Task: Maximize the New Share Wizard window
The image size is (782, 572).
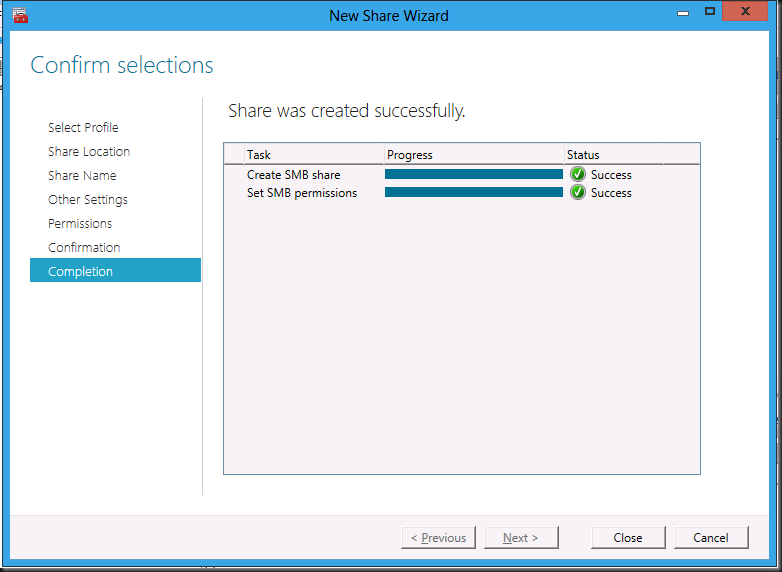Action: click(710, 11)
